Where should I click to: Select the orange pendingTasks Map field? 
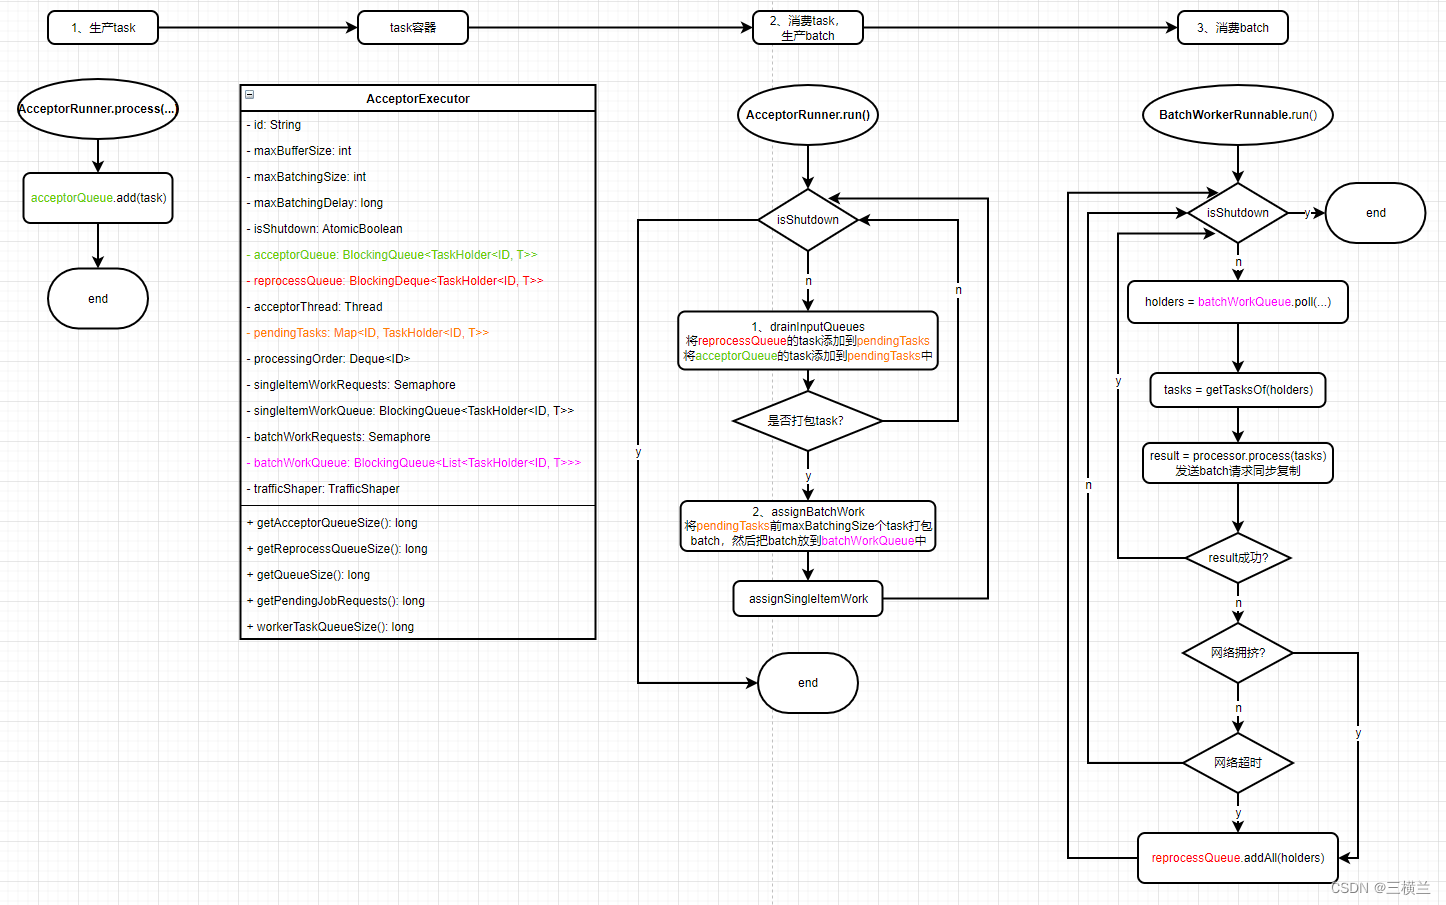point(418,333)
